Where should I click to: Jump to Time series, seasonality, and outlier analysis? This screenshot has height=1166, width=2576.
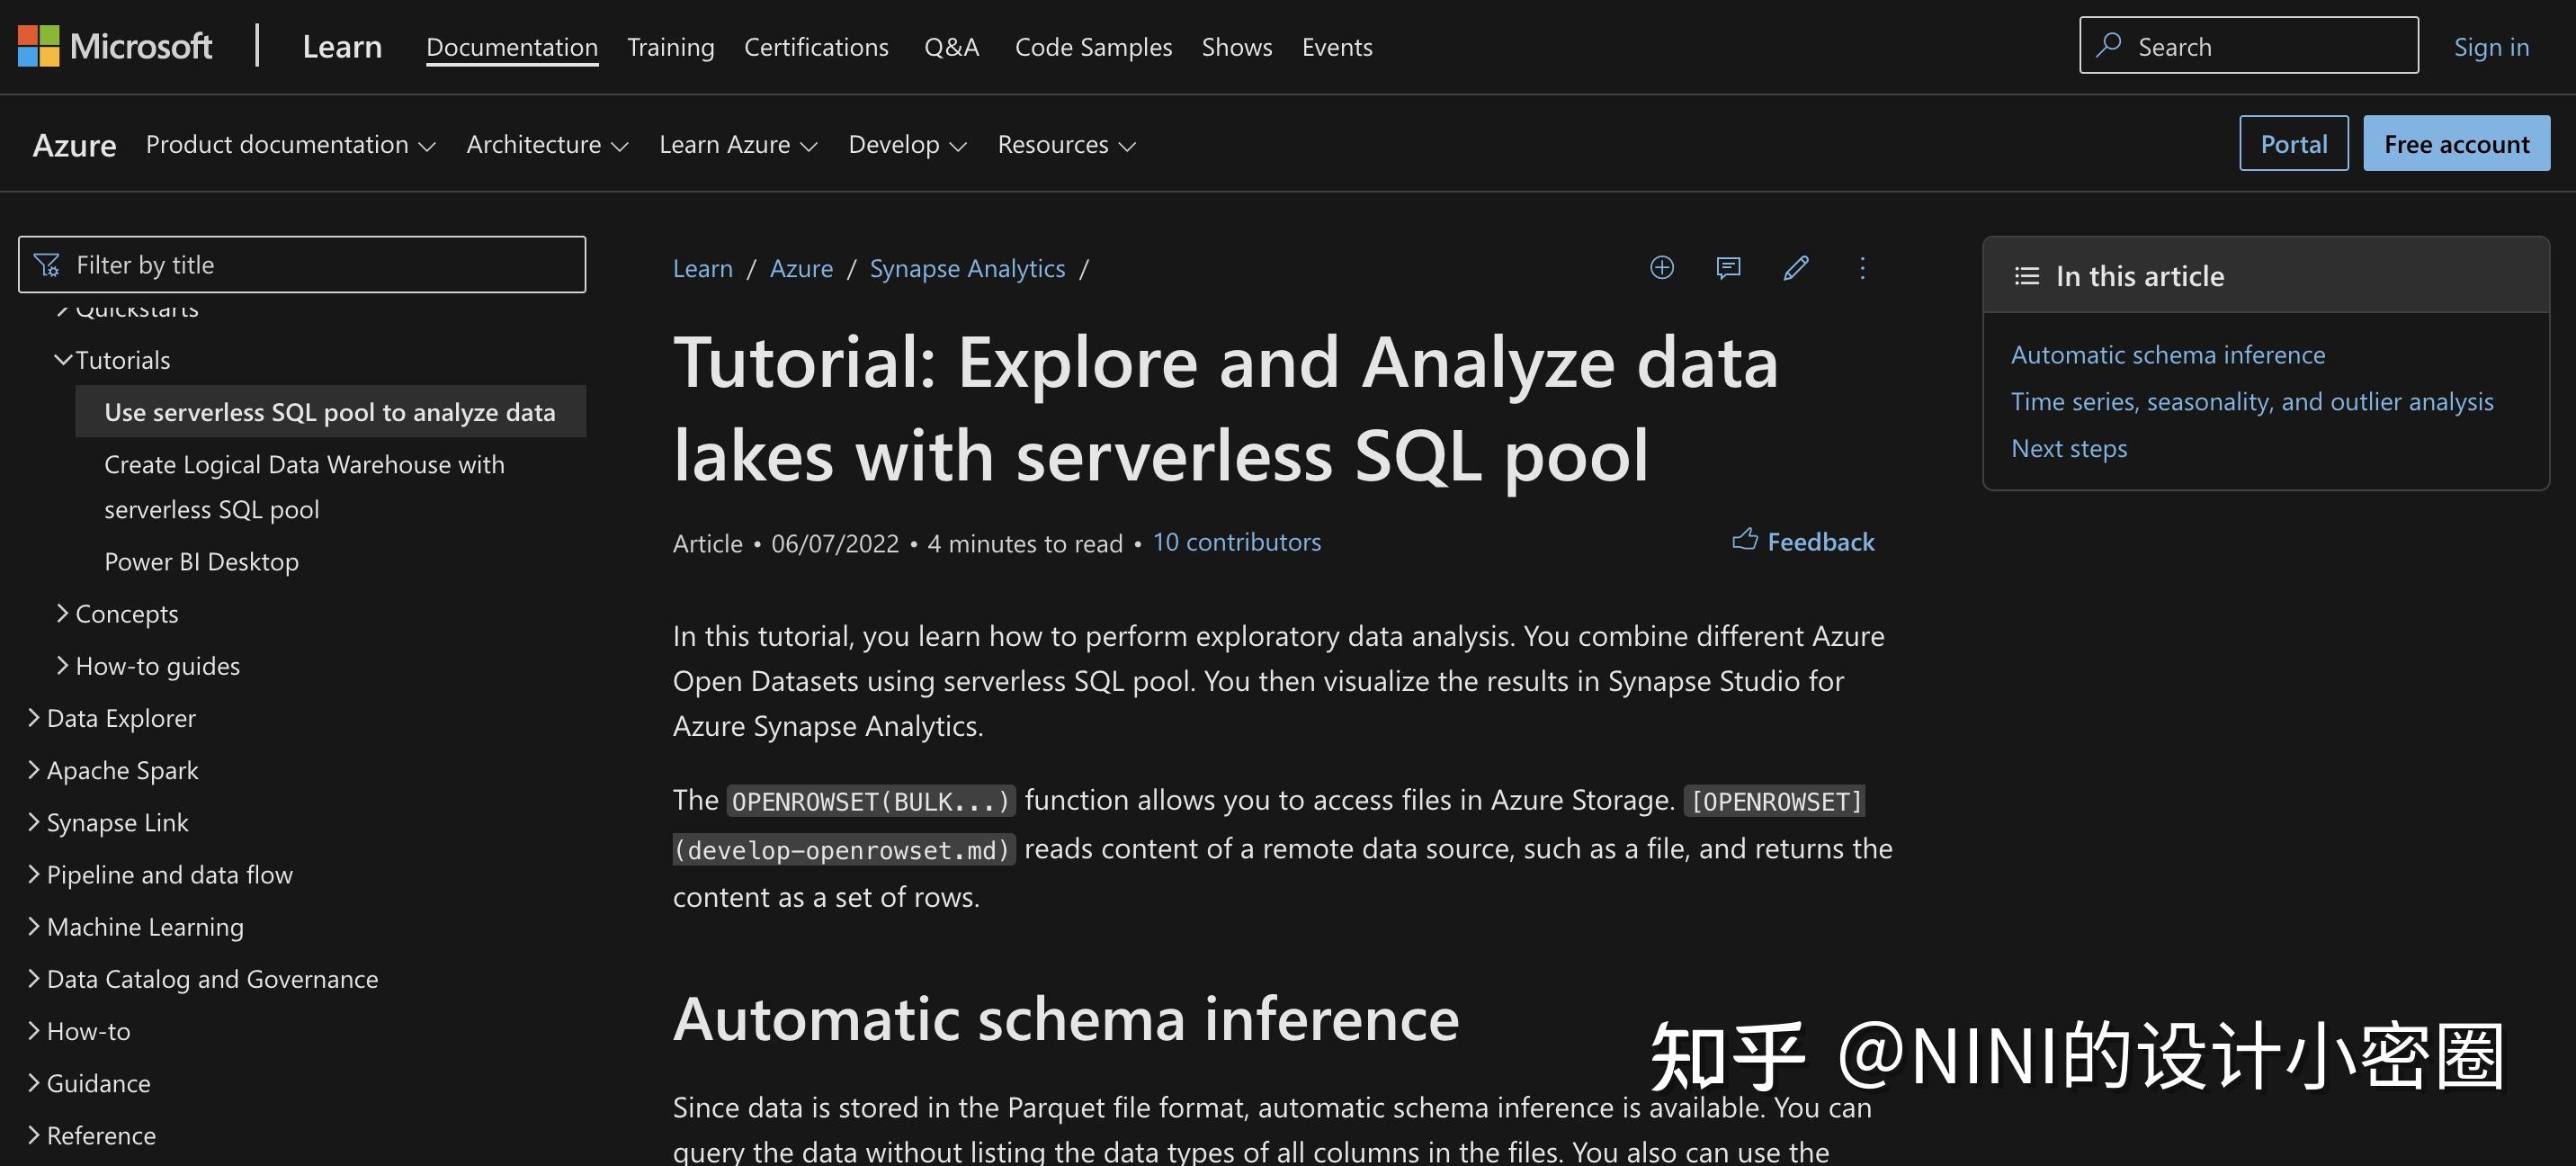click(x=2252, y=401)
